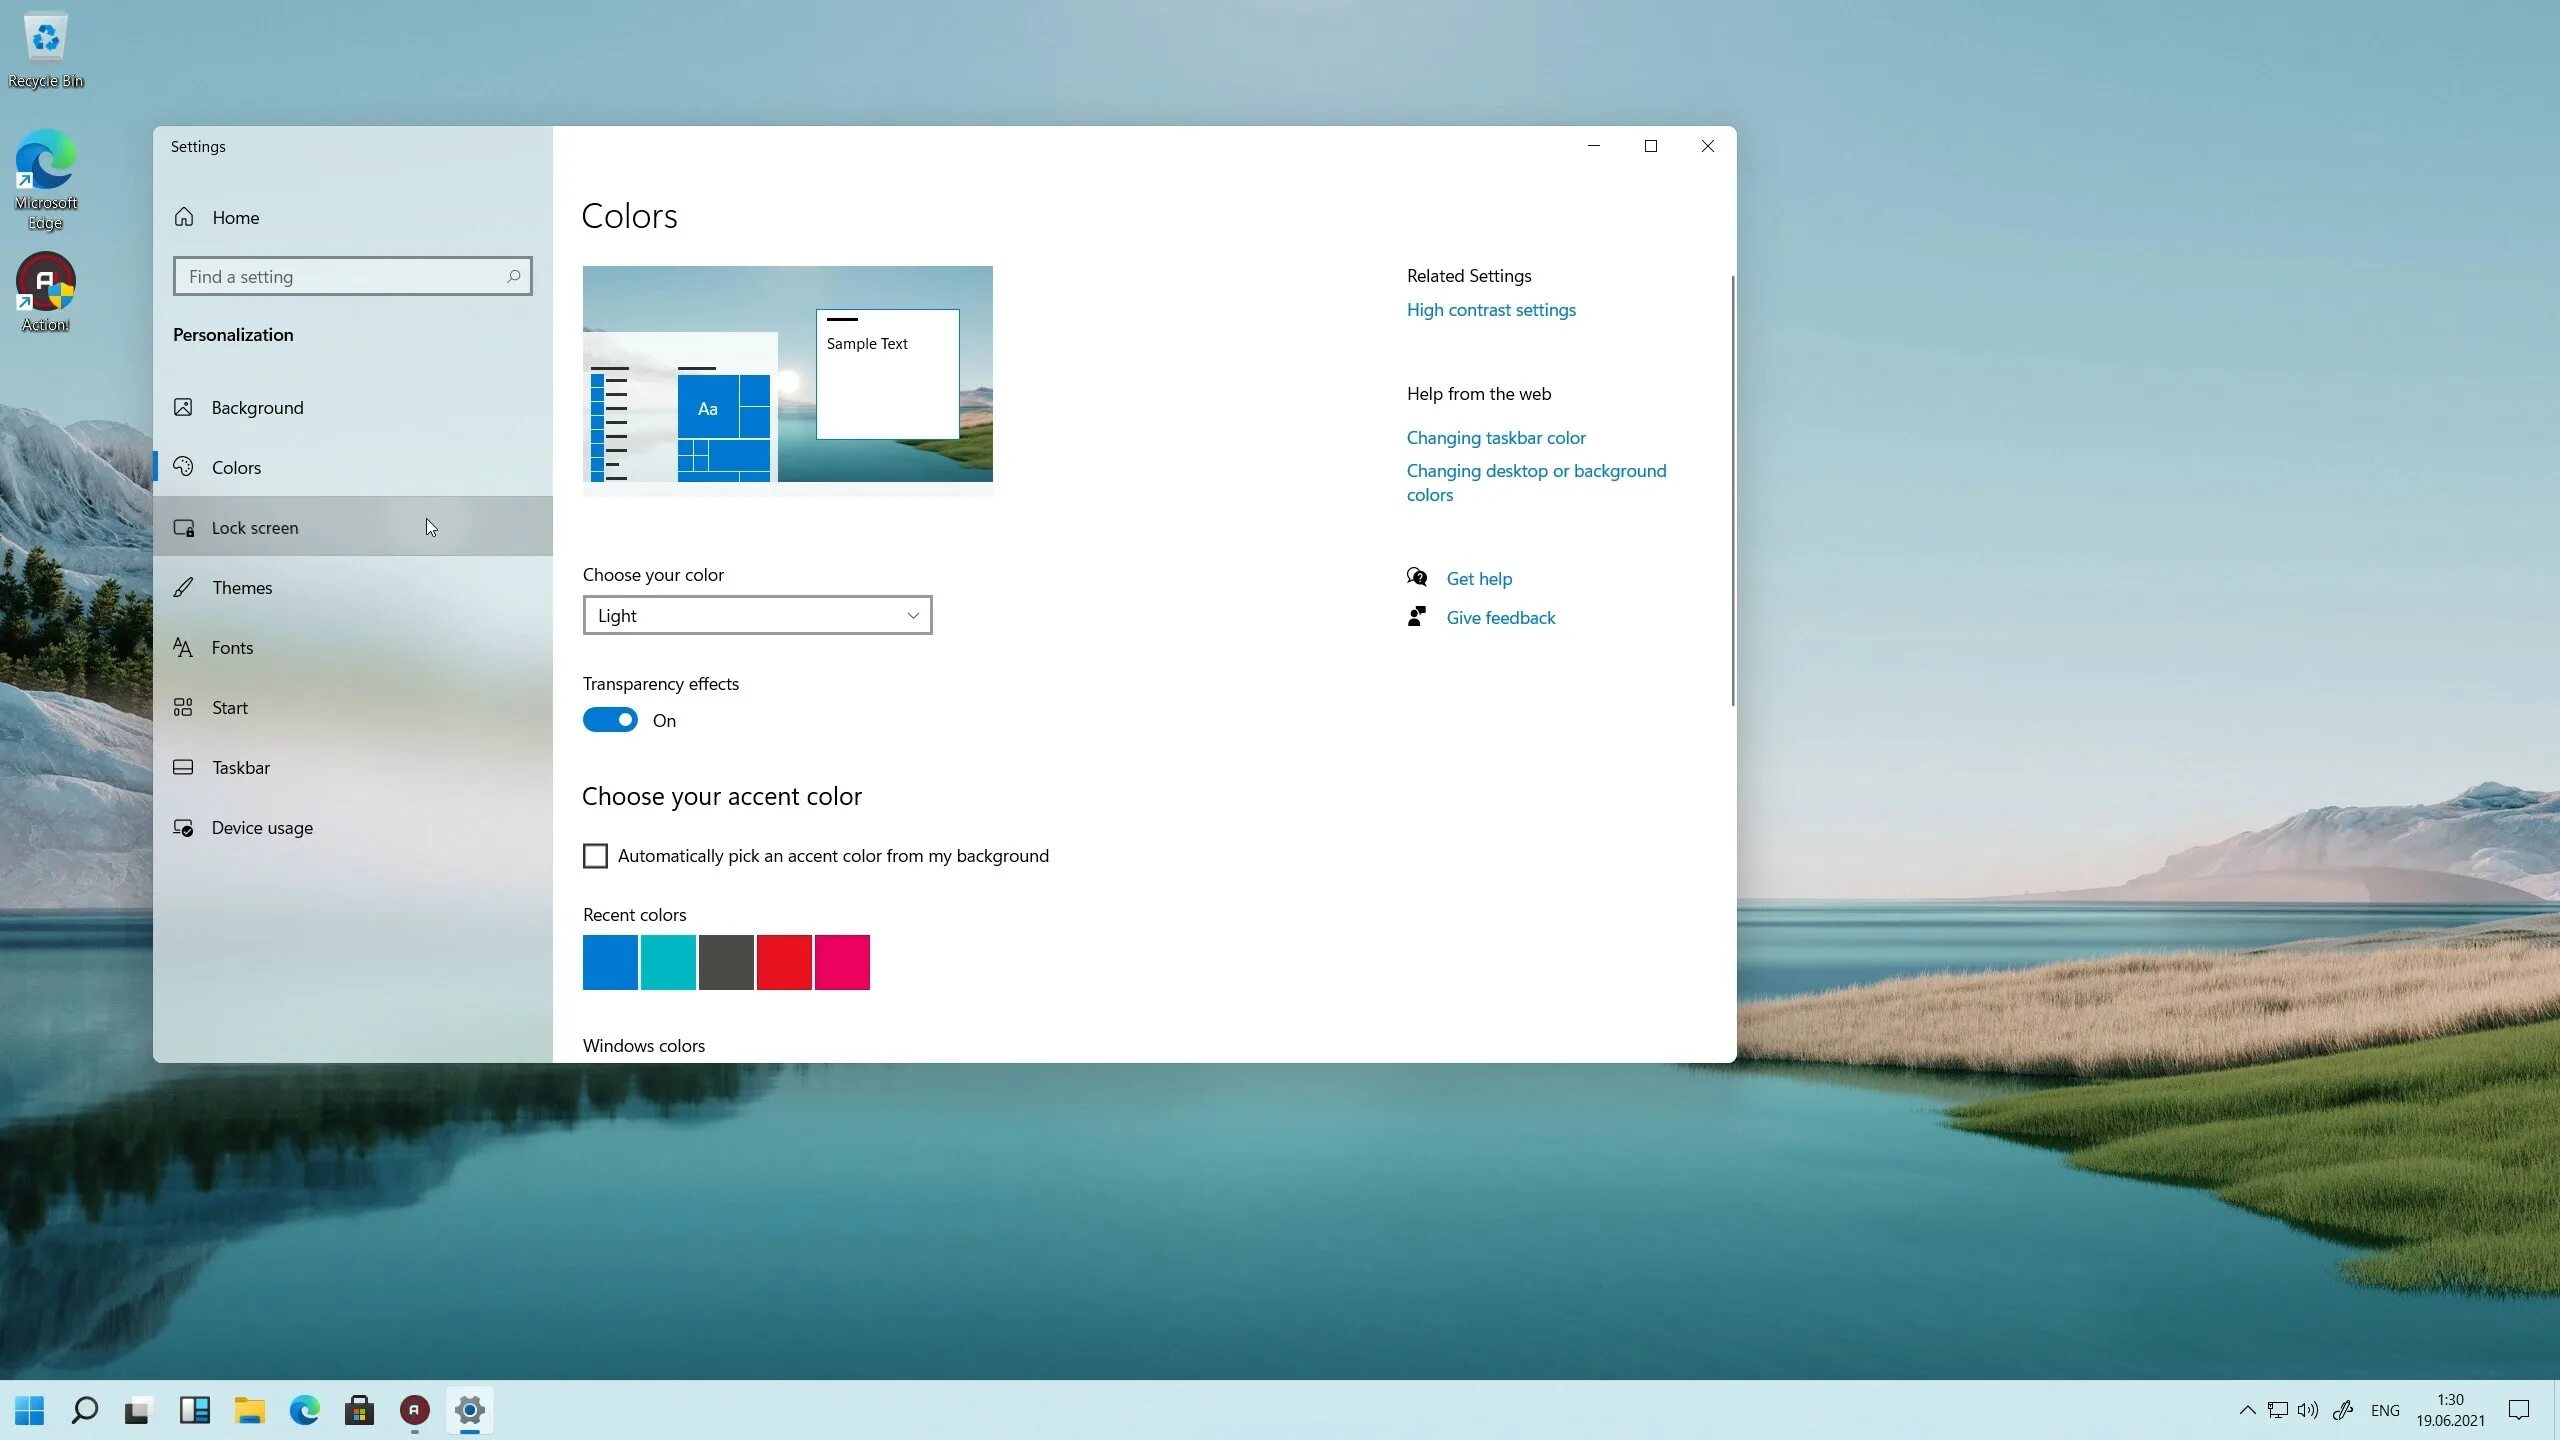Viewport: 2560px width, 1440px height.
Task: Open notification center icon
Action: (2518, 1410)
